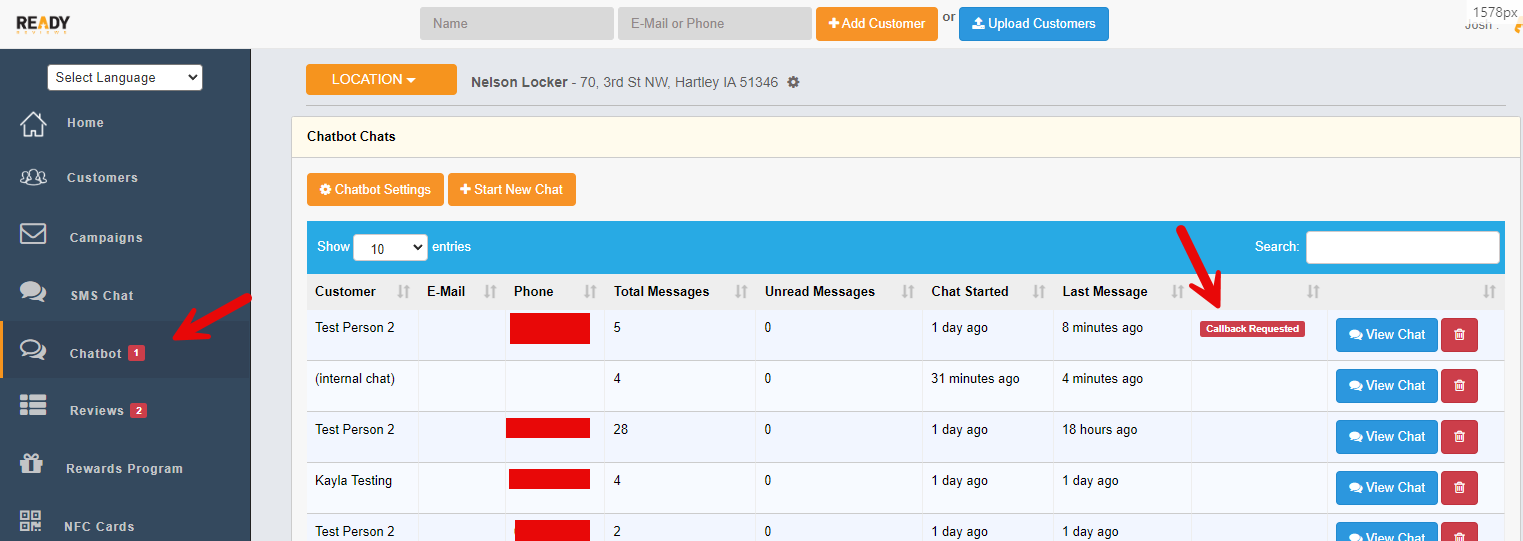The image size is (1523, 541).
Task: Click the Start New Chat button
Action: pos(511,189)
